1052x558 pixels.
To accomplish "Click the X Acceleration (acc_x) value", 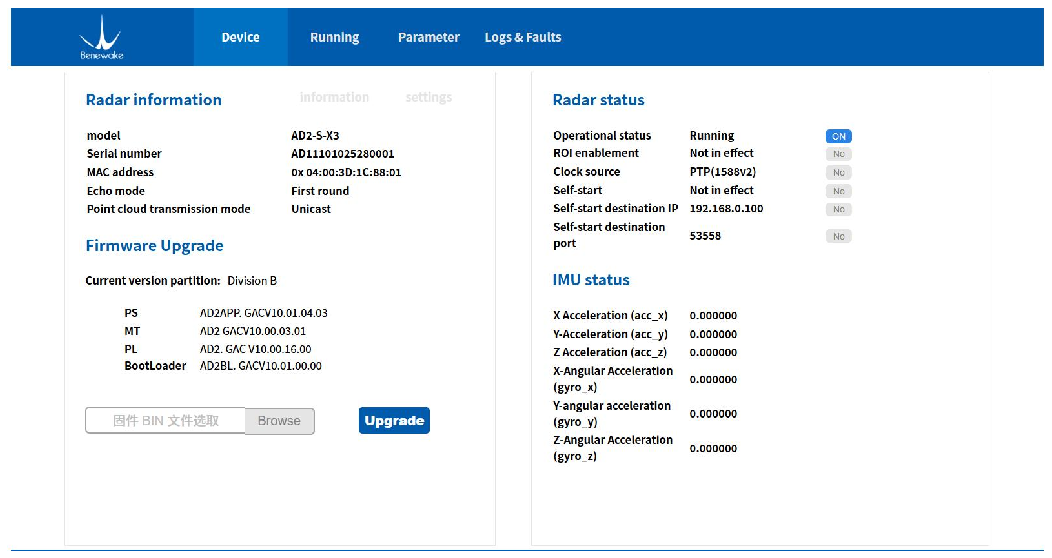I will coord(713,315).
